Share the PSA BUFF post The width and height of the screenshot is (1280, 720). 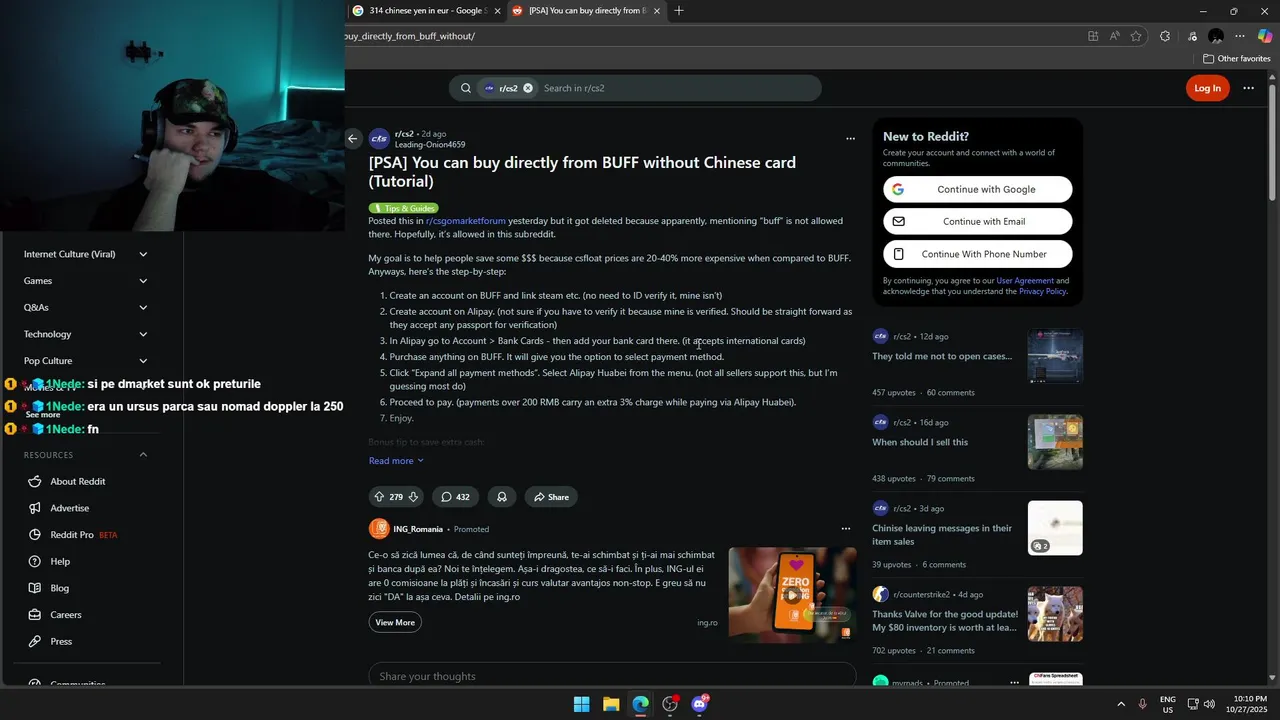[x=551, y=497]
